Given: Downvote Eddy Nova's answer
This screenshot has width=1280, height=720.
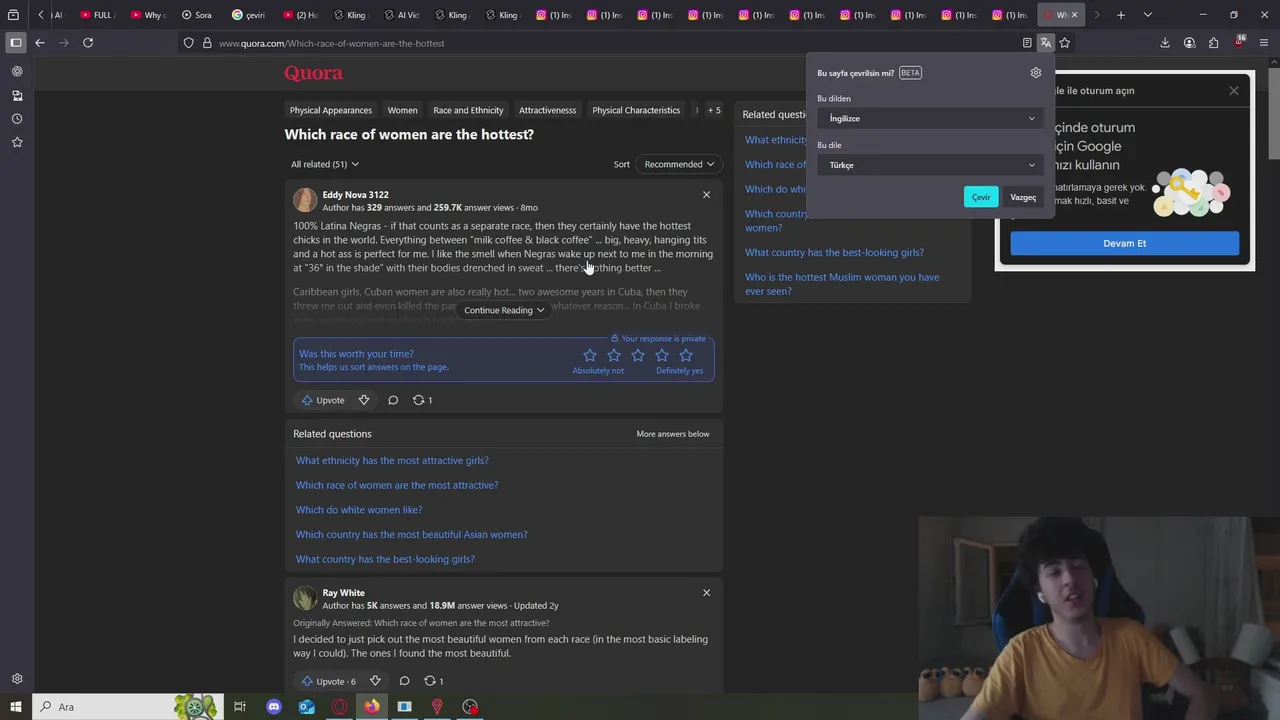Looking at the screenshot, I should (364, 400).
